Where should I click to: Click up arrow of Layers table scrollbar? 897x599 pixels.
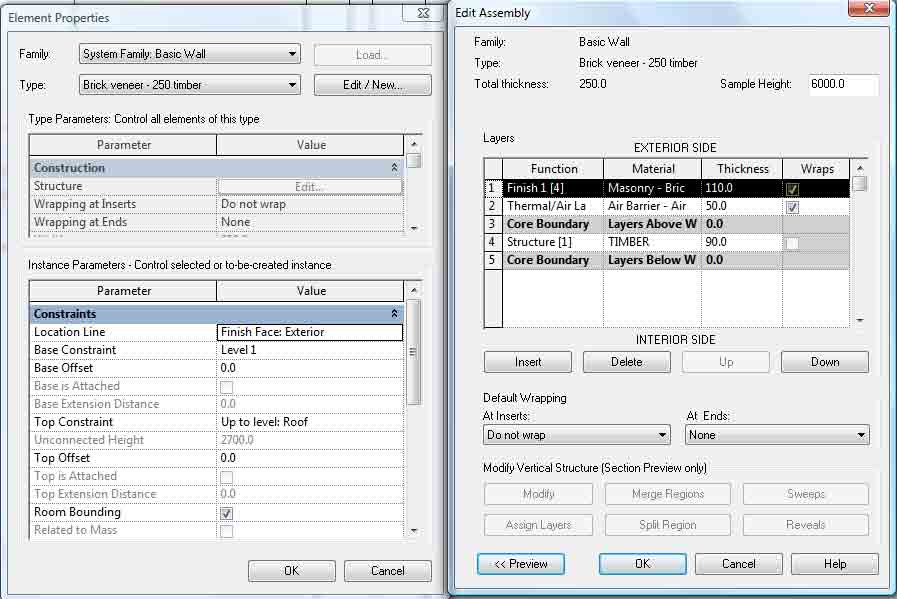[860, 168]
